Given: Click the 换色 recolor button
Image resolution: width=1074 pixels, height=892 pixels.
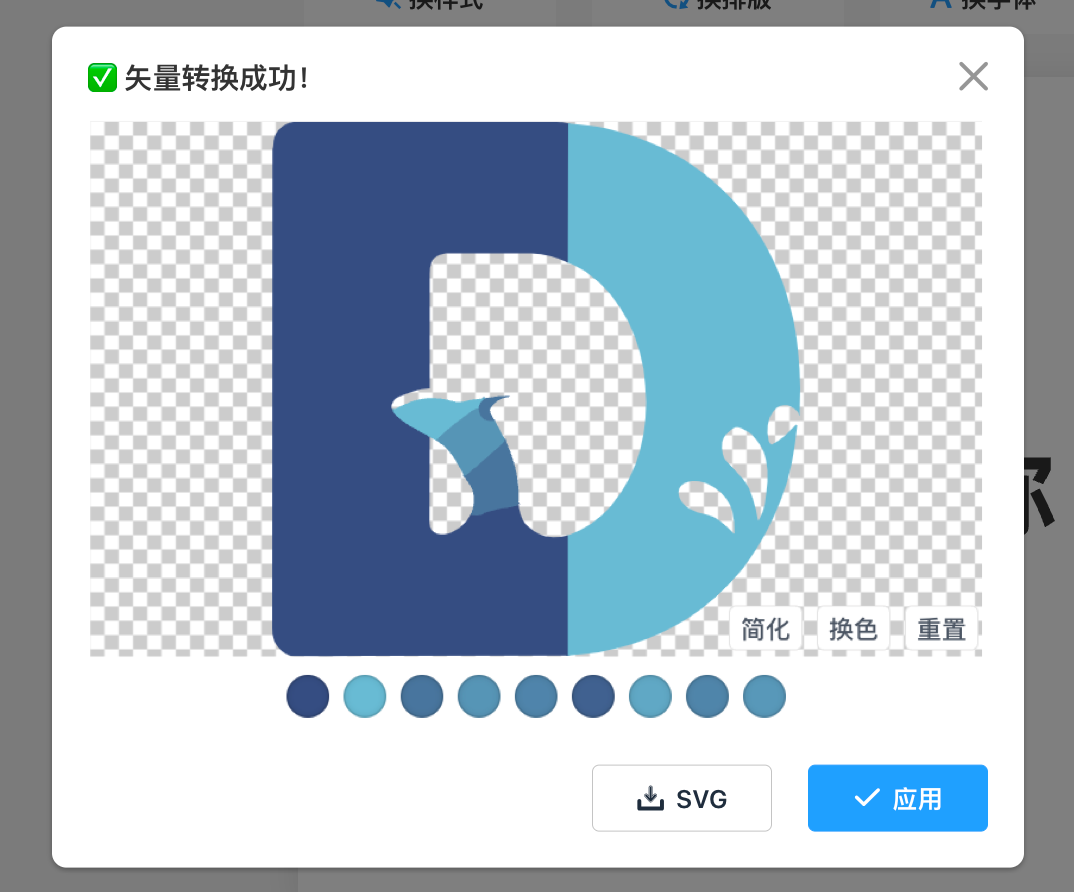Looking at the screenshot, I should point(853,628).
